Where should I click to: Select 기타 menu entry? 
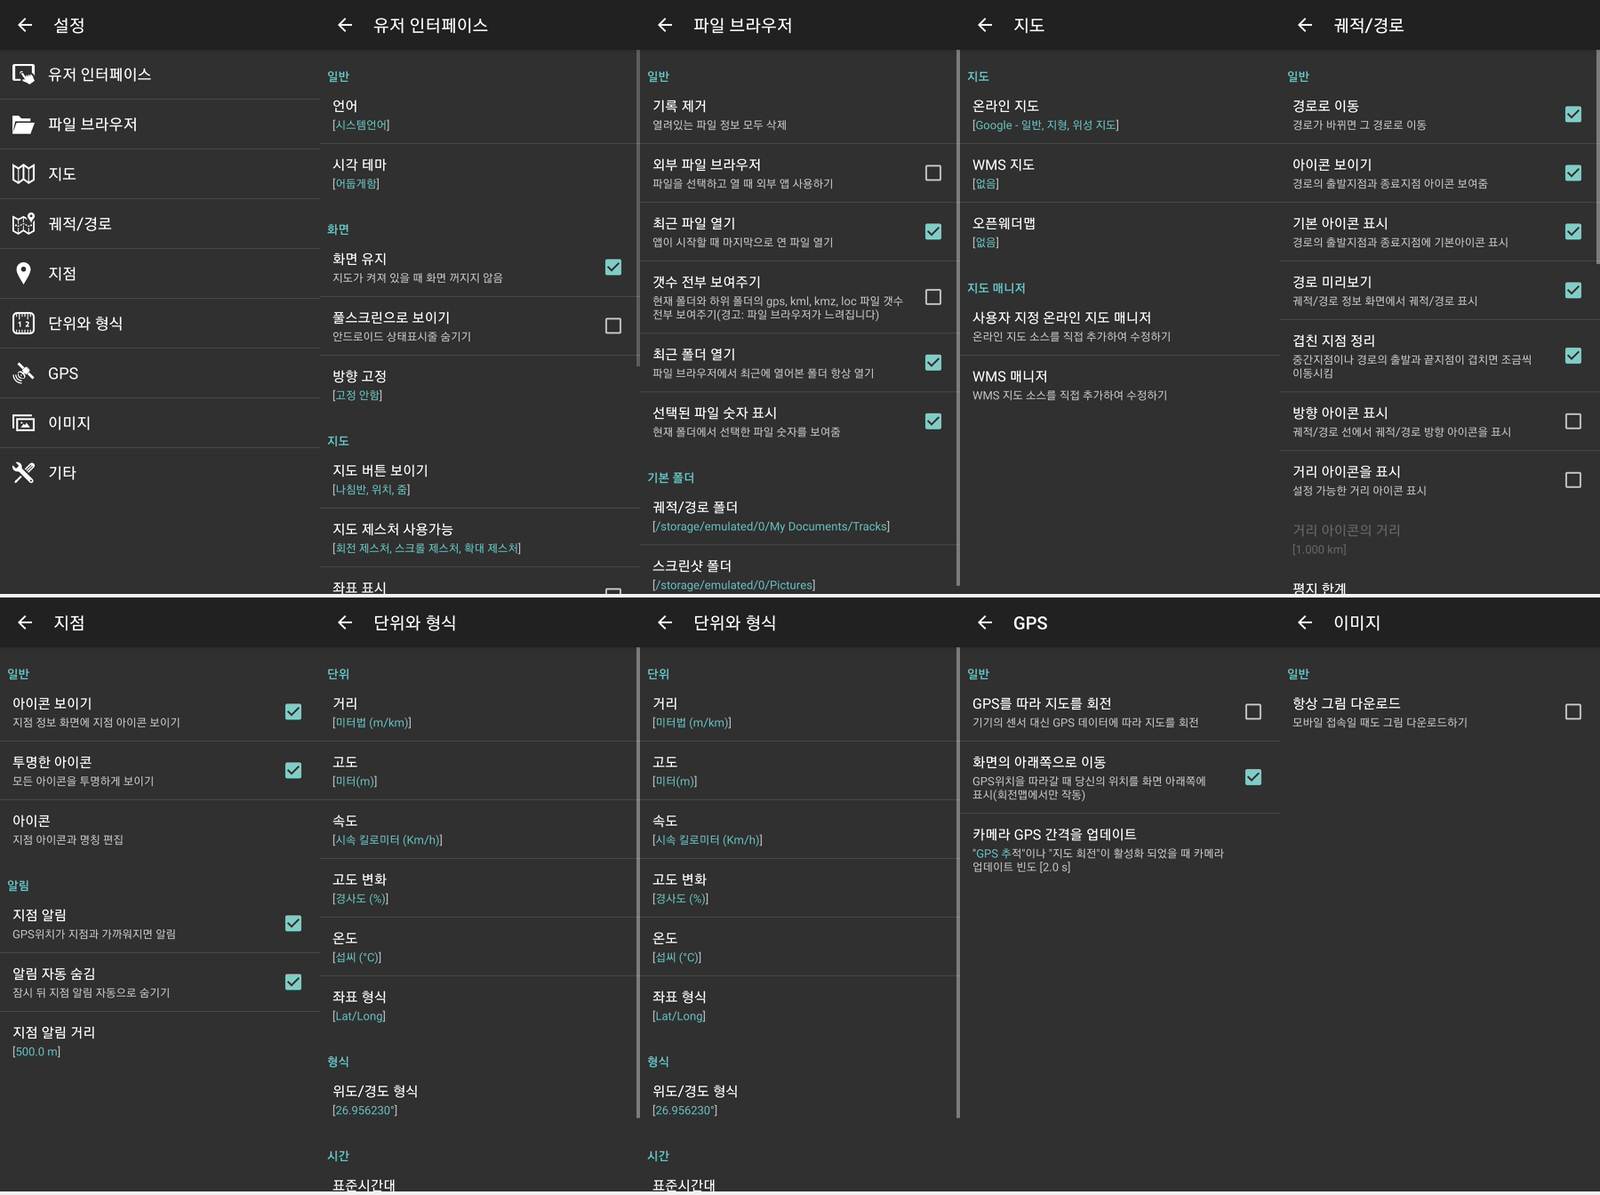160,472
